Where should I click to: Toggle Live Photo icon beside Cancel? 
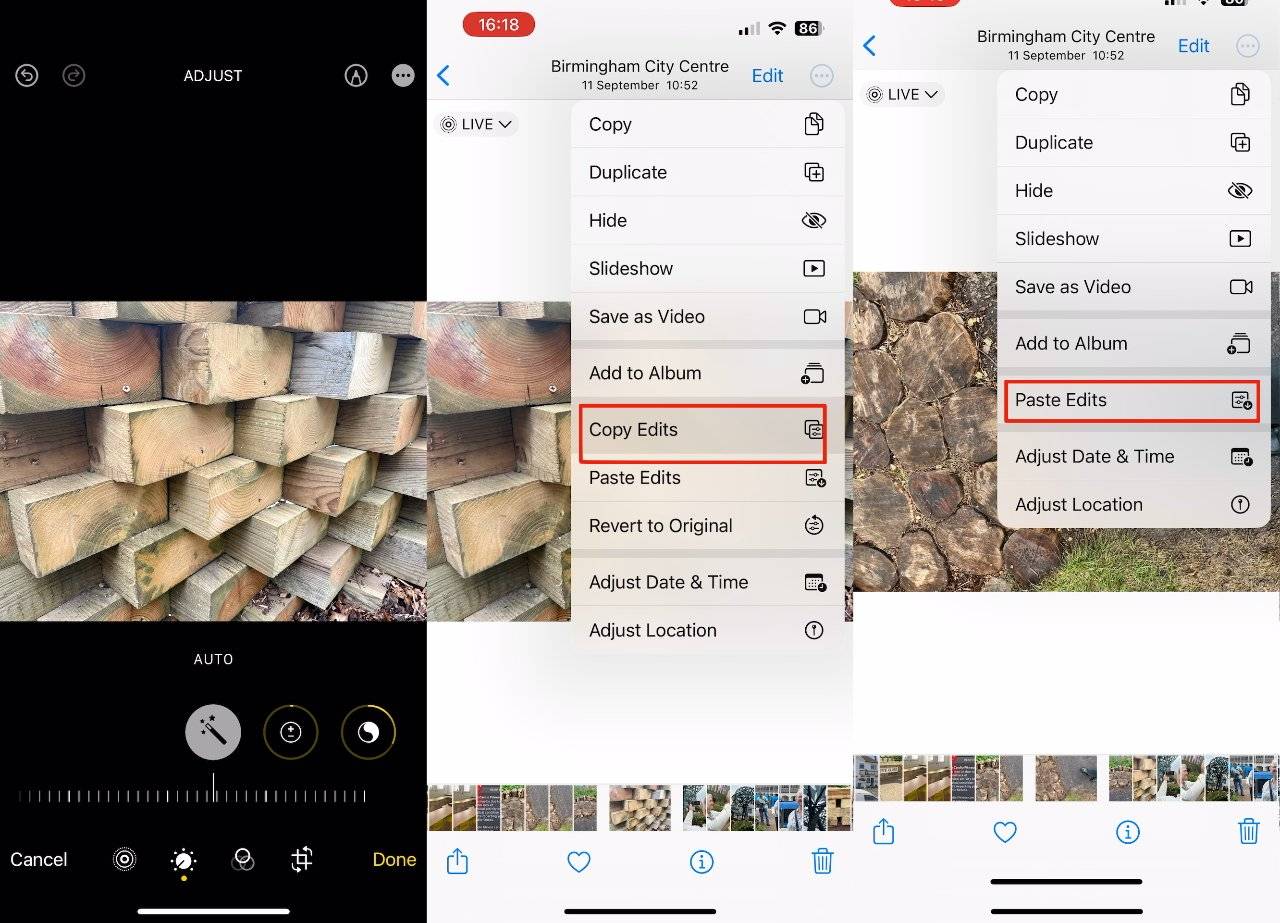click(x=124, y=860)
